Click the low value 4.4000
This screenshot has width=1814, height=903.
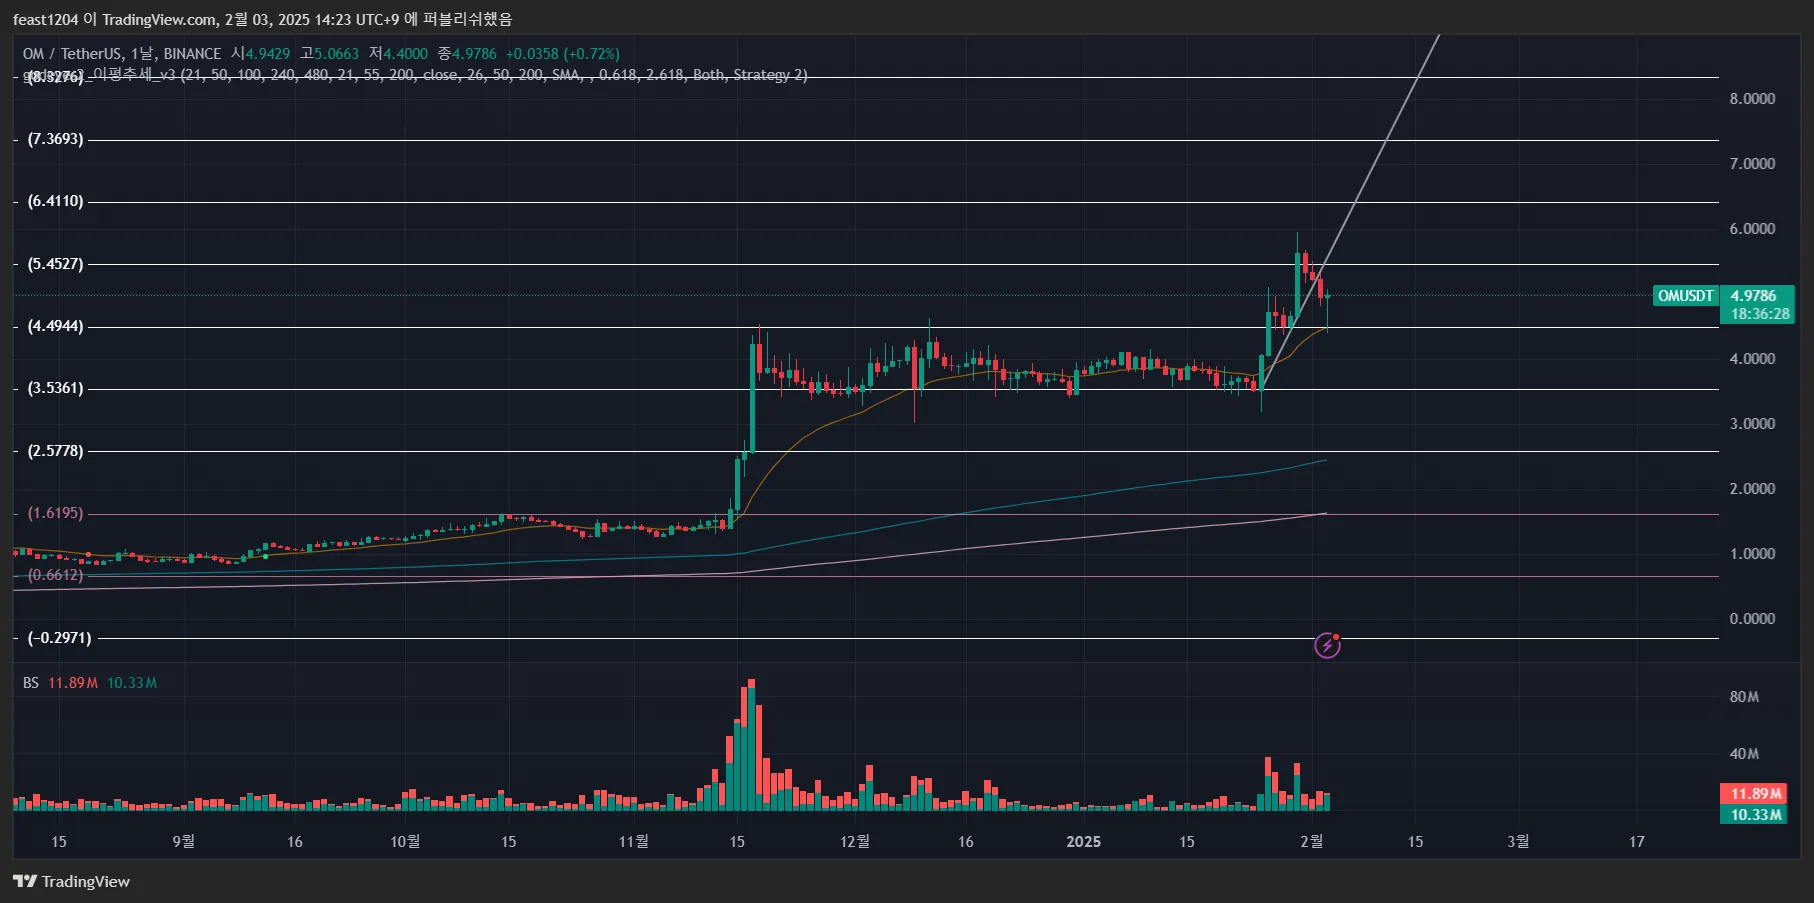click(405, 54)
